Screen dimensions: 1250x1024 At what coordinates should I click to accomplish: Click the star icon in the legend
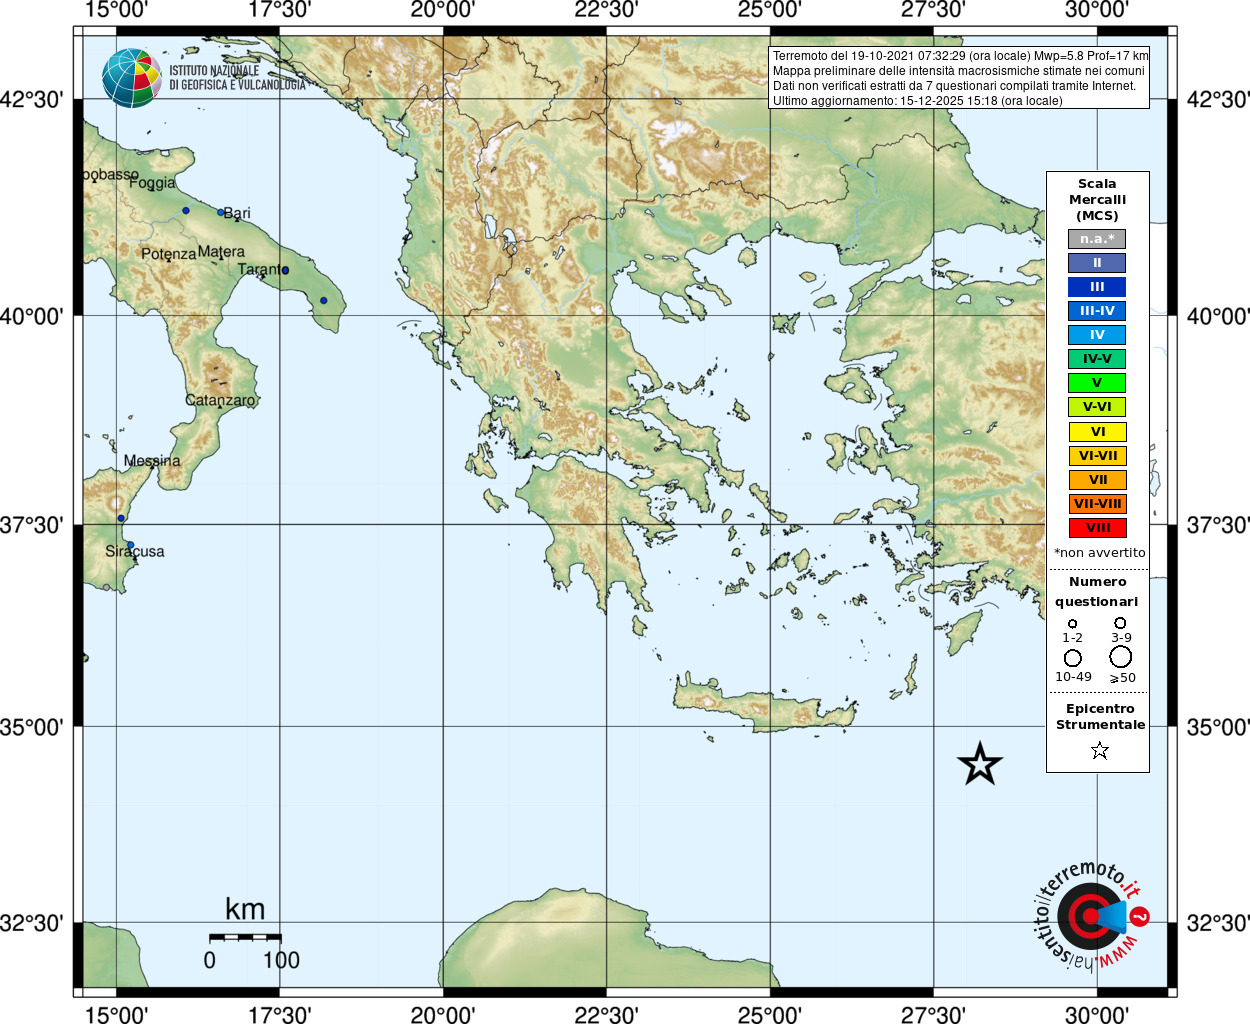tap(1100, 750)
